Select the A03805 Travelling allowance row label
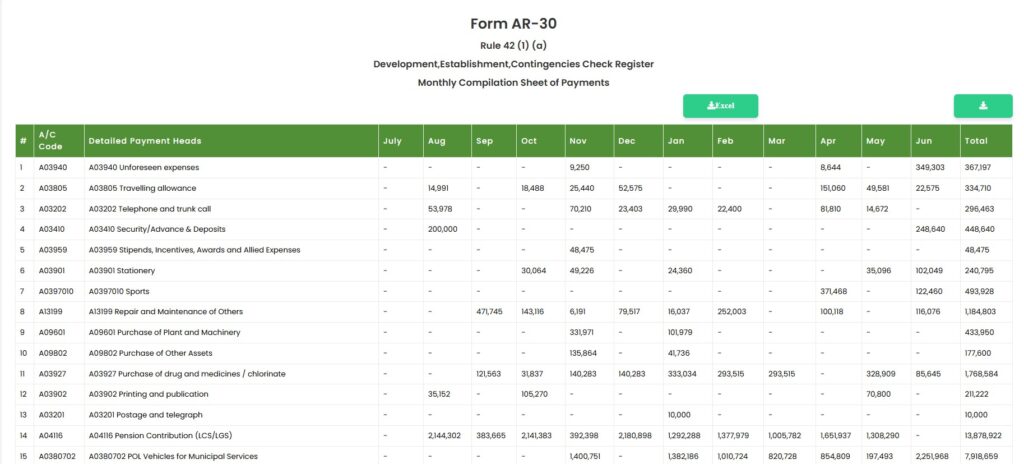 [x=142, y=188]
